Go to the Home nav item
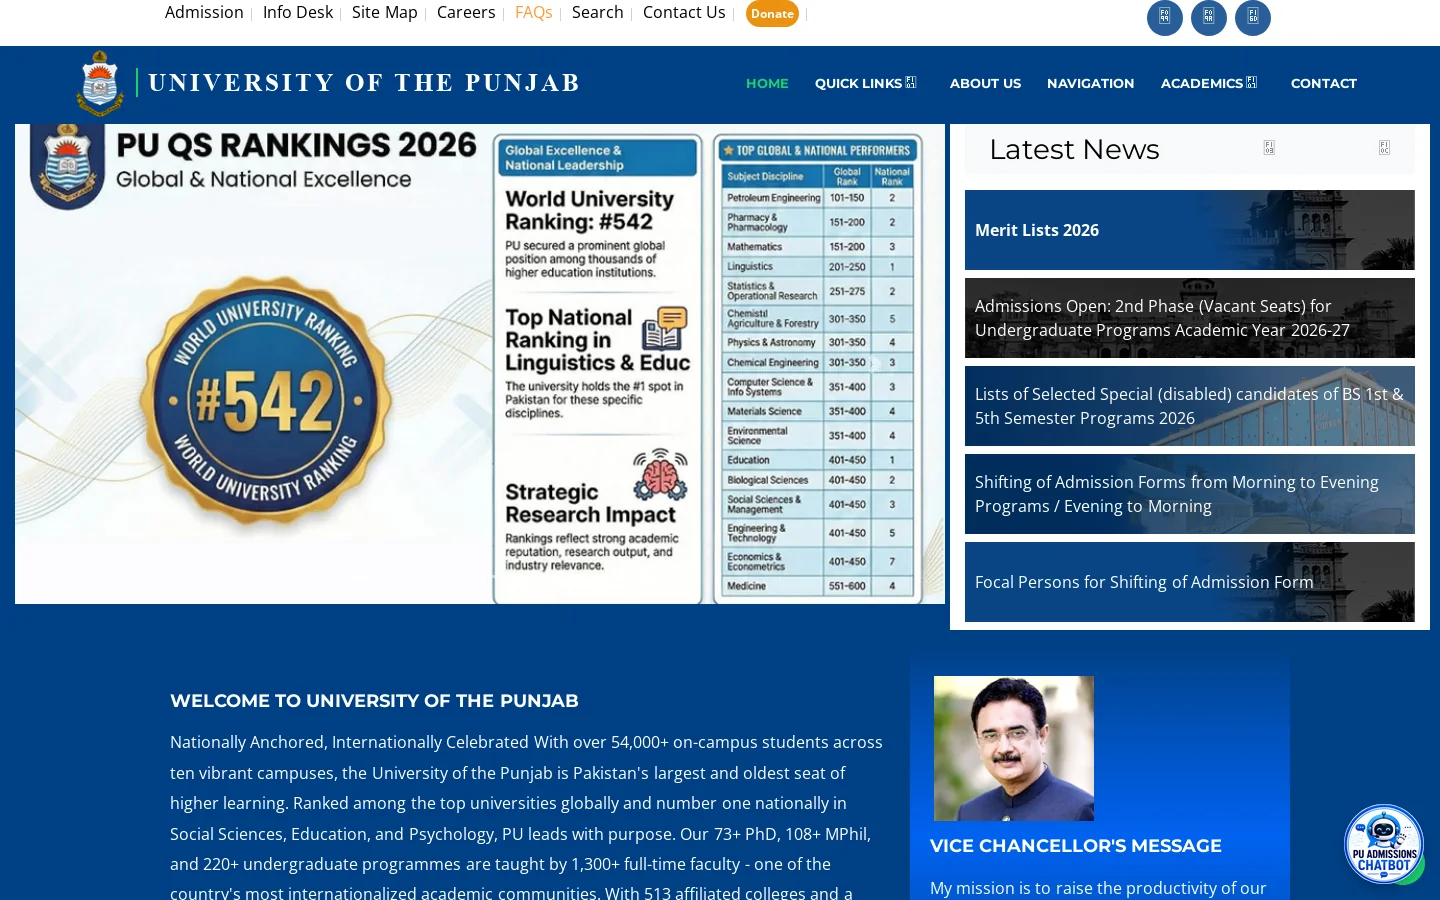This screenshot has height=900, width=1440. (x=767, y=83)
